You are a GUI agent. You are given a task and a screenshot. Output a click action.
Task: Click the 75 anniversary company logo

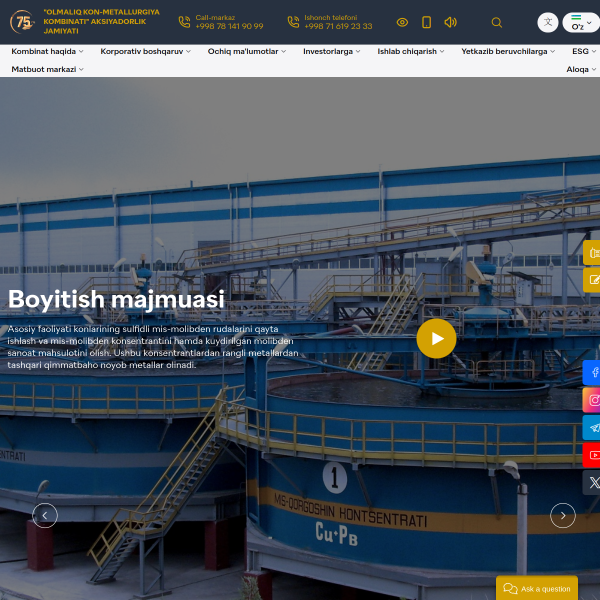22,22
